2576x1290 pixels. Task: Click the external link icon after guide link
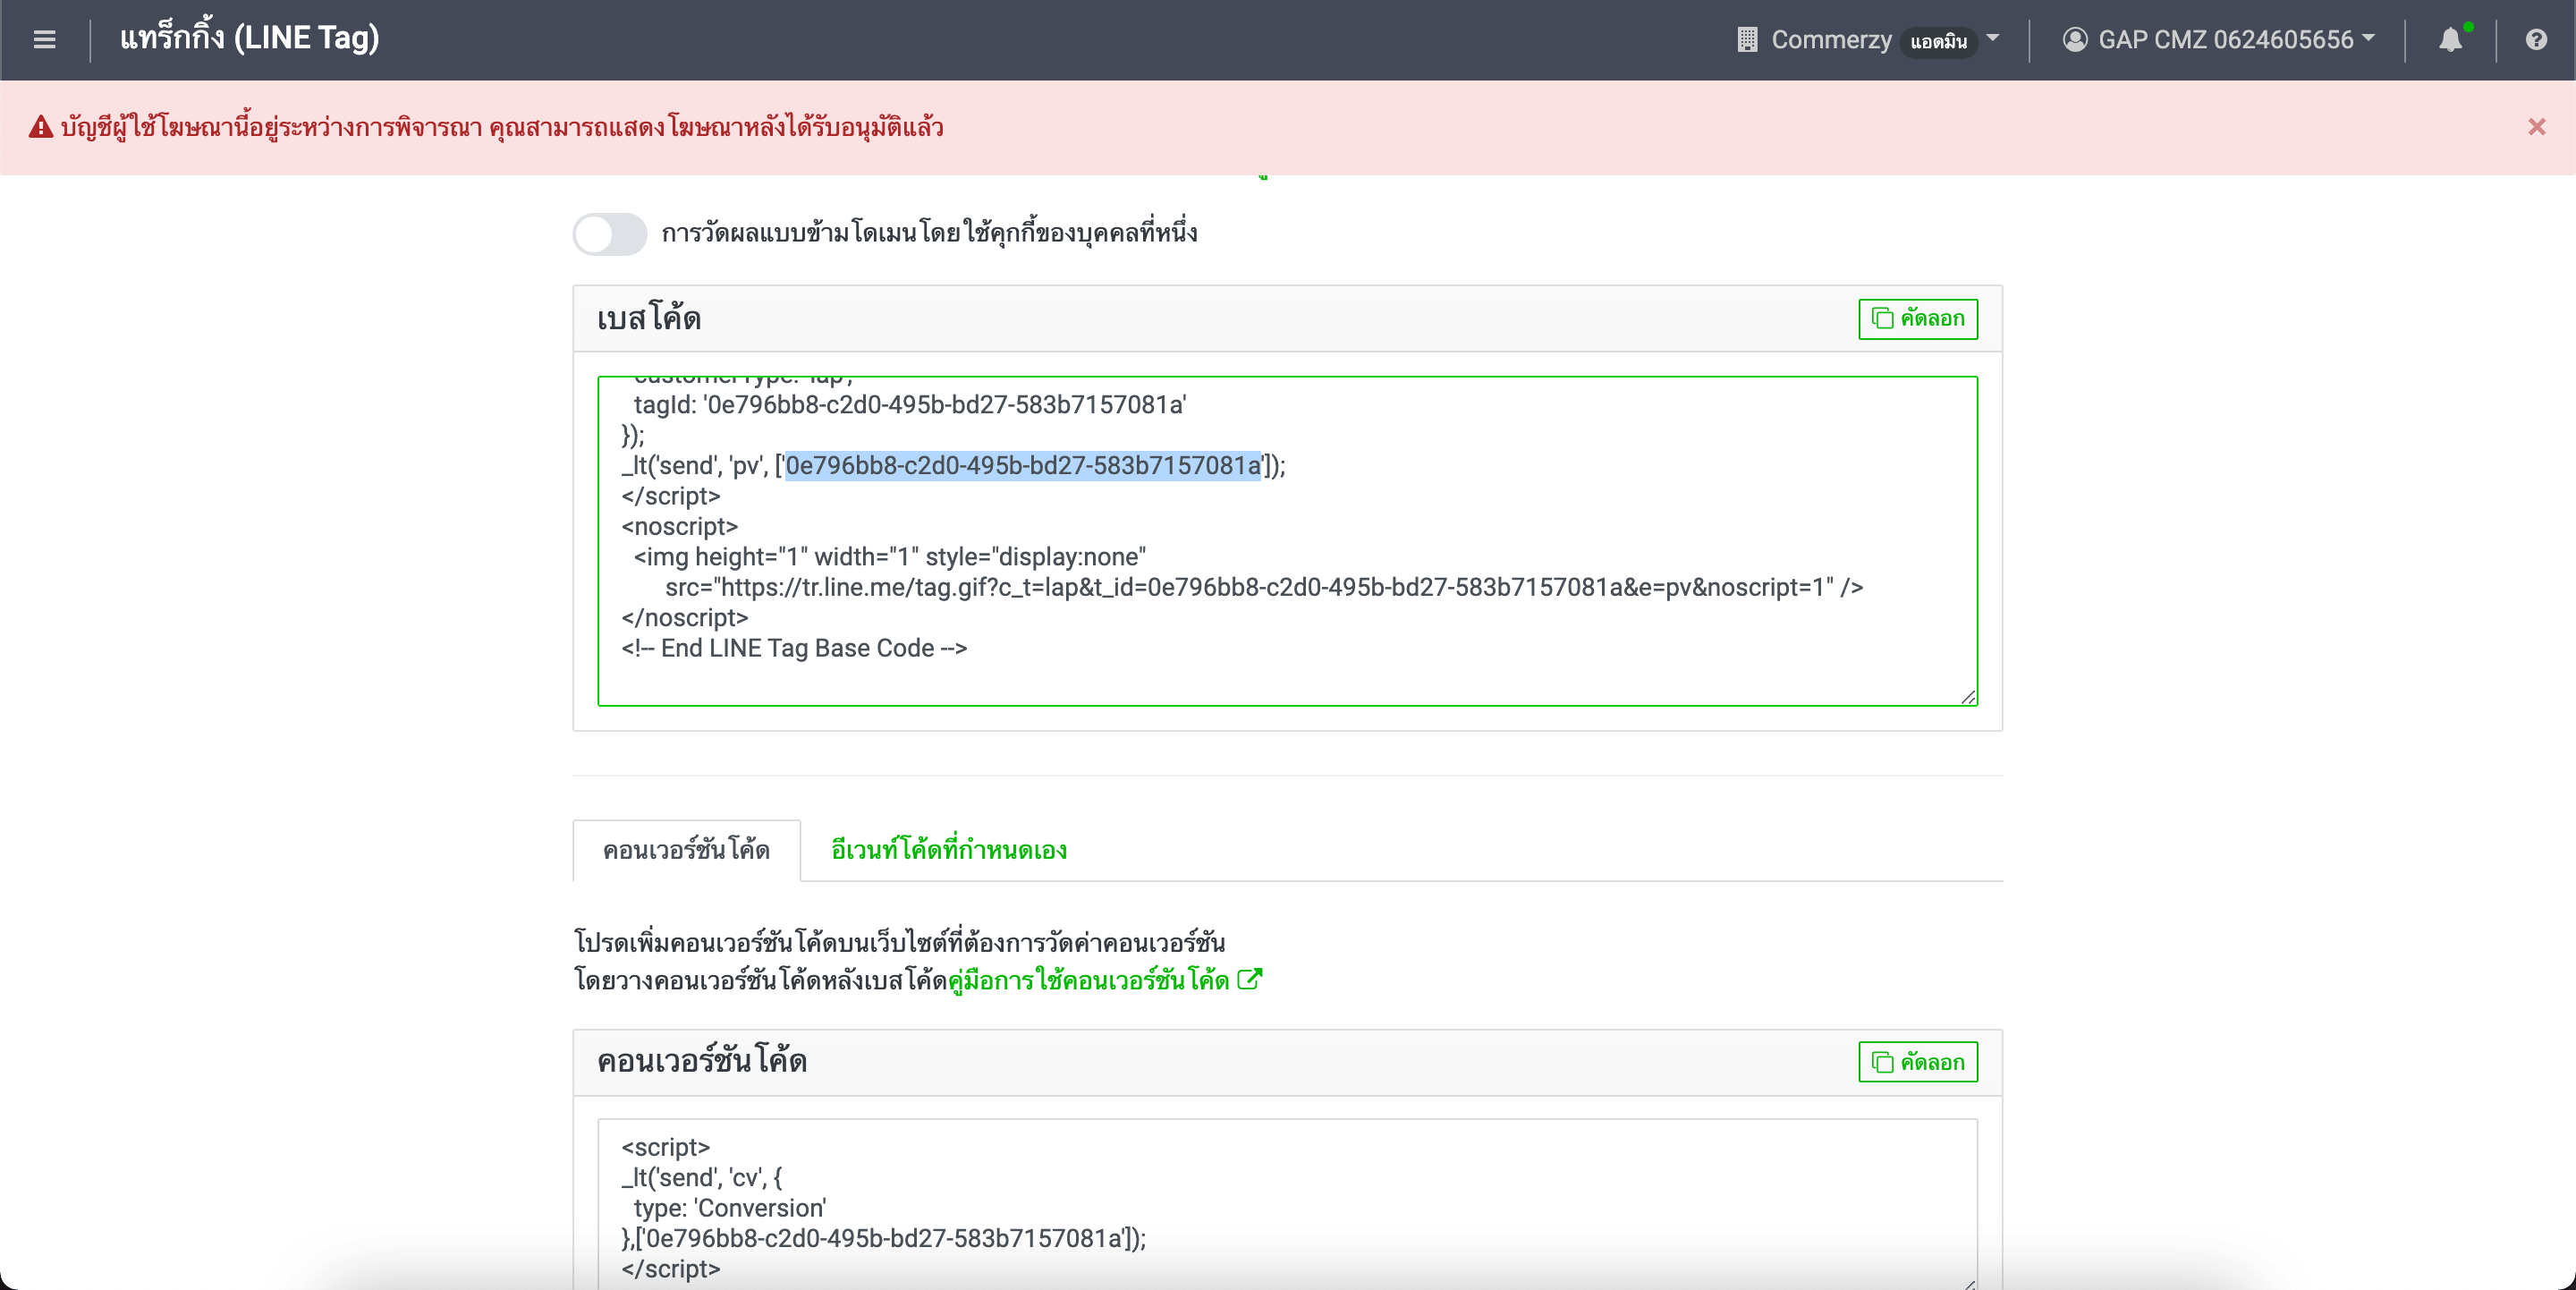1249,980
